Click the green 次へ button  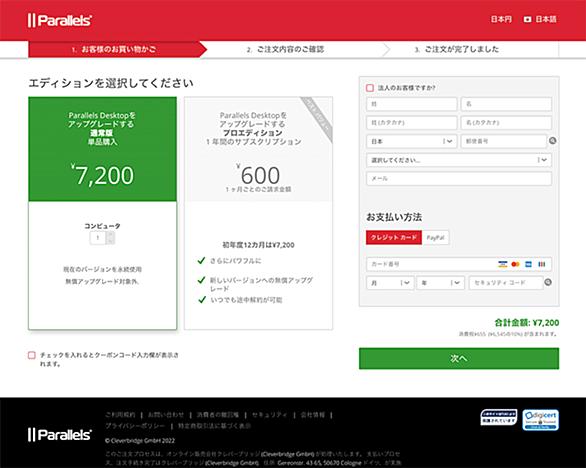pyautogui.click(x=459, y=358)
